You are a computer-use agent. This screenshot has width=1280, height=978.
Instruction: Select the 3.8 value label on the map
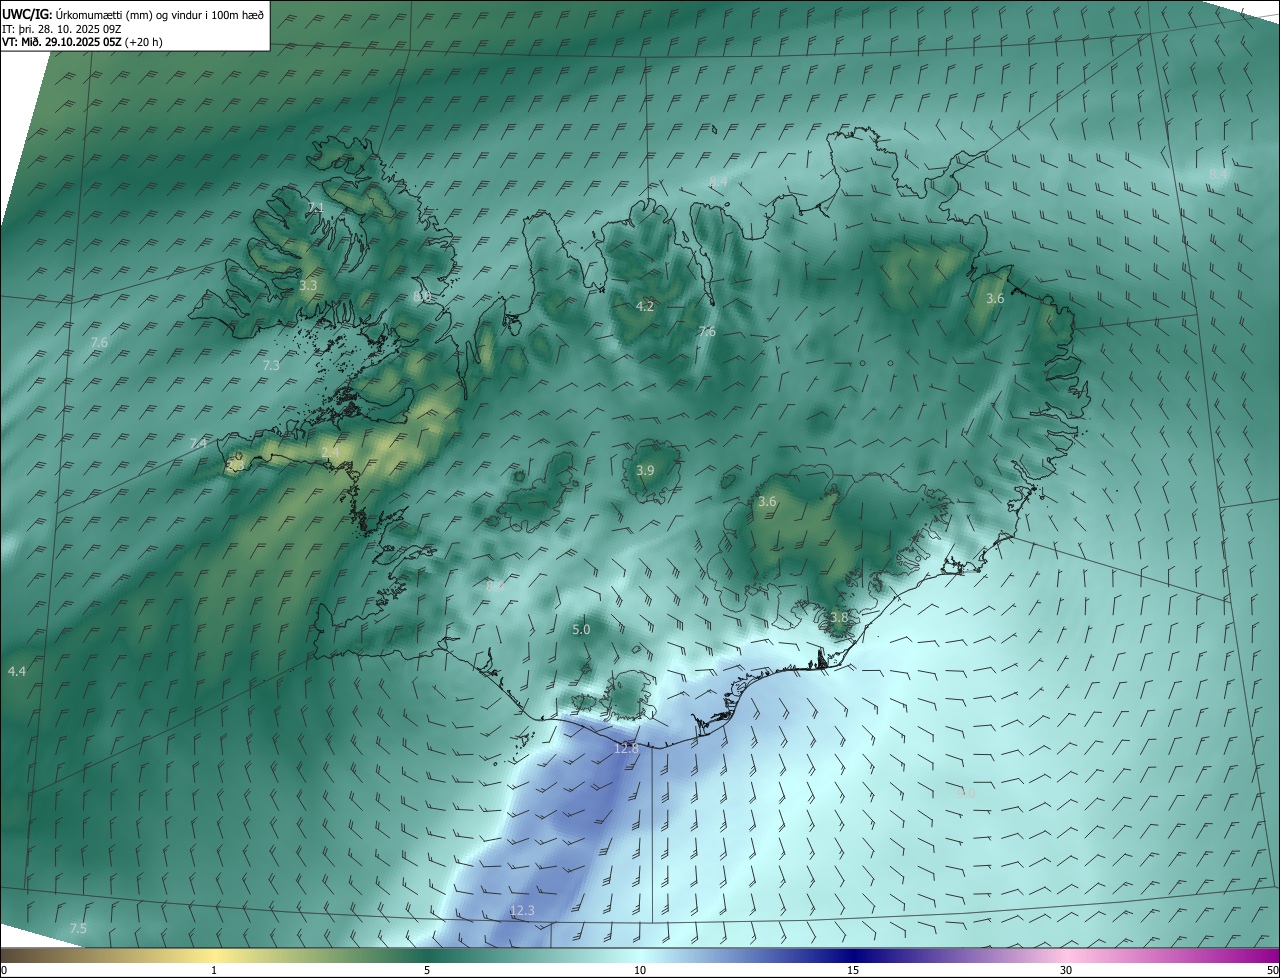coord(838,618)
